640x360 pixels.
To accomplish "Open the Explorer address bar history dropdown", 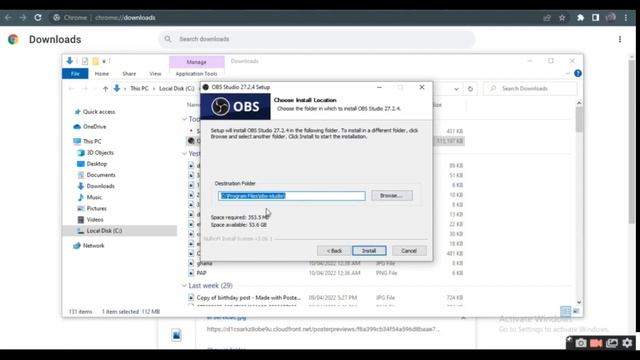I will [x=456, y=89].
